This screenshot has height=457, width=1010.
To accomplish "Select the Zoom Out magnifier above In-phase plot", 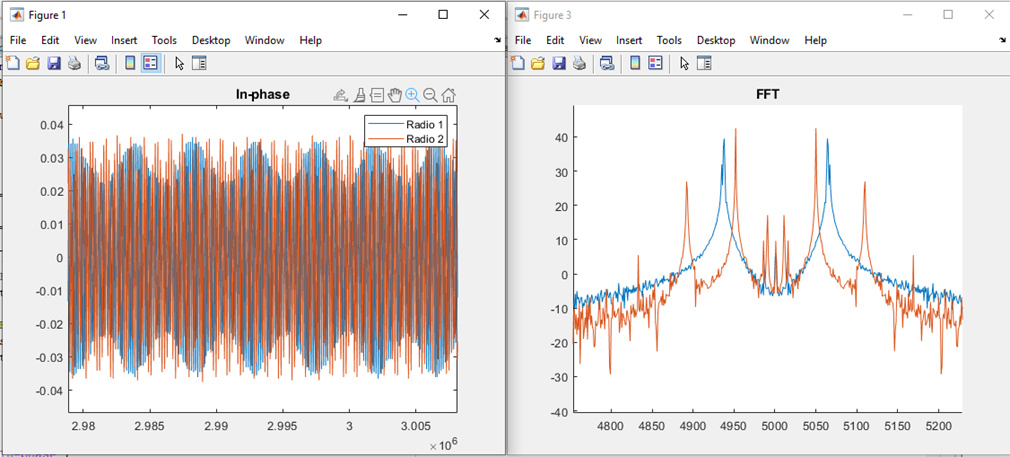I will click(430, 95).
